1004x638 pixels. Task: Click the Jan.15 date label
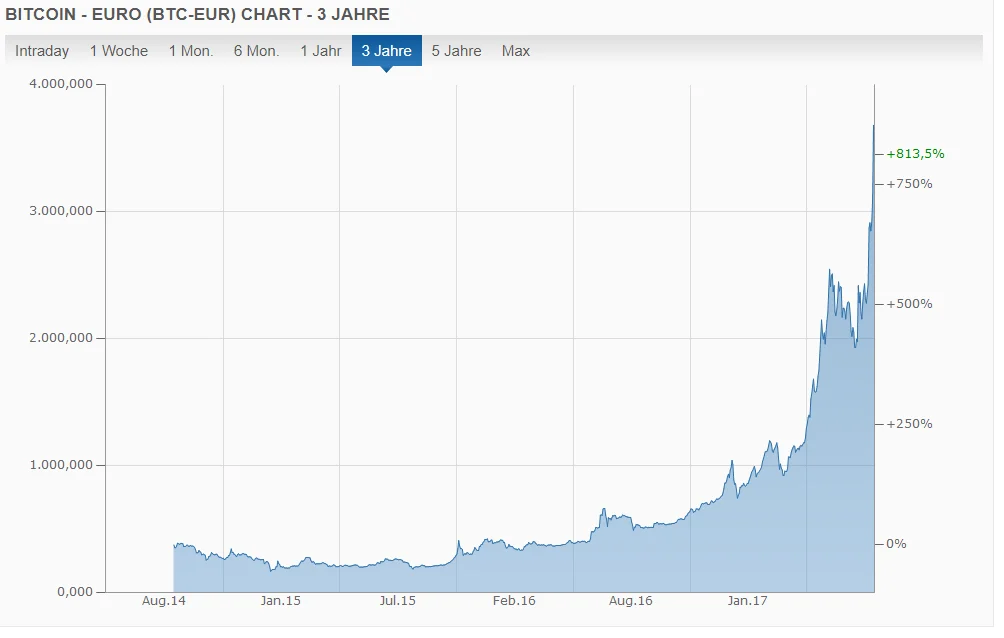[280, 601]
